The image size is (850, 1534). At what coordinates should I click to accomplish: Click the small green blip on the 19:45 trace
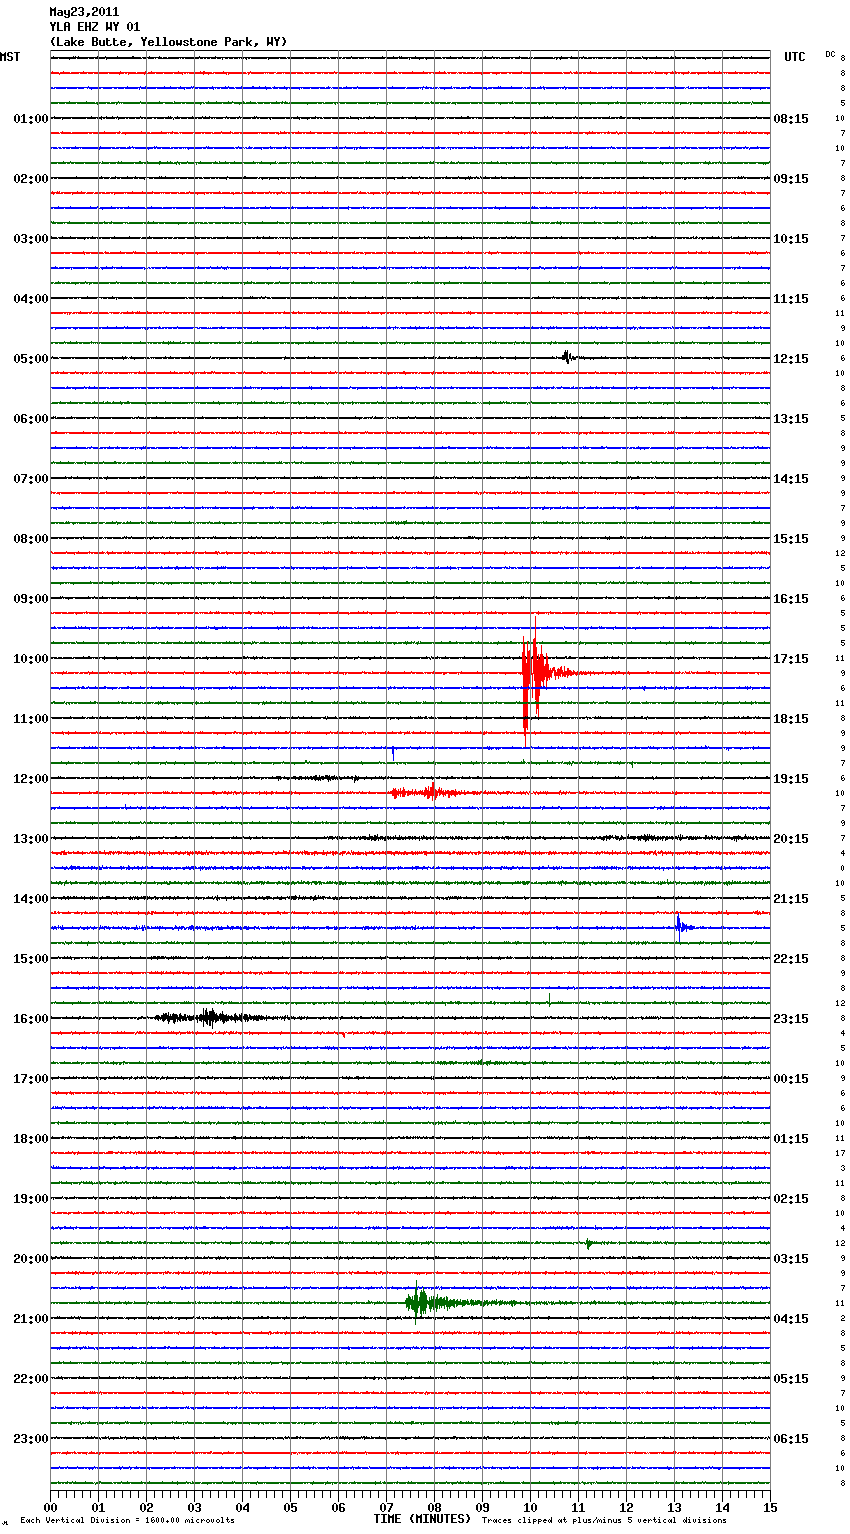[x=589, y=1244]
